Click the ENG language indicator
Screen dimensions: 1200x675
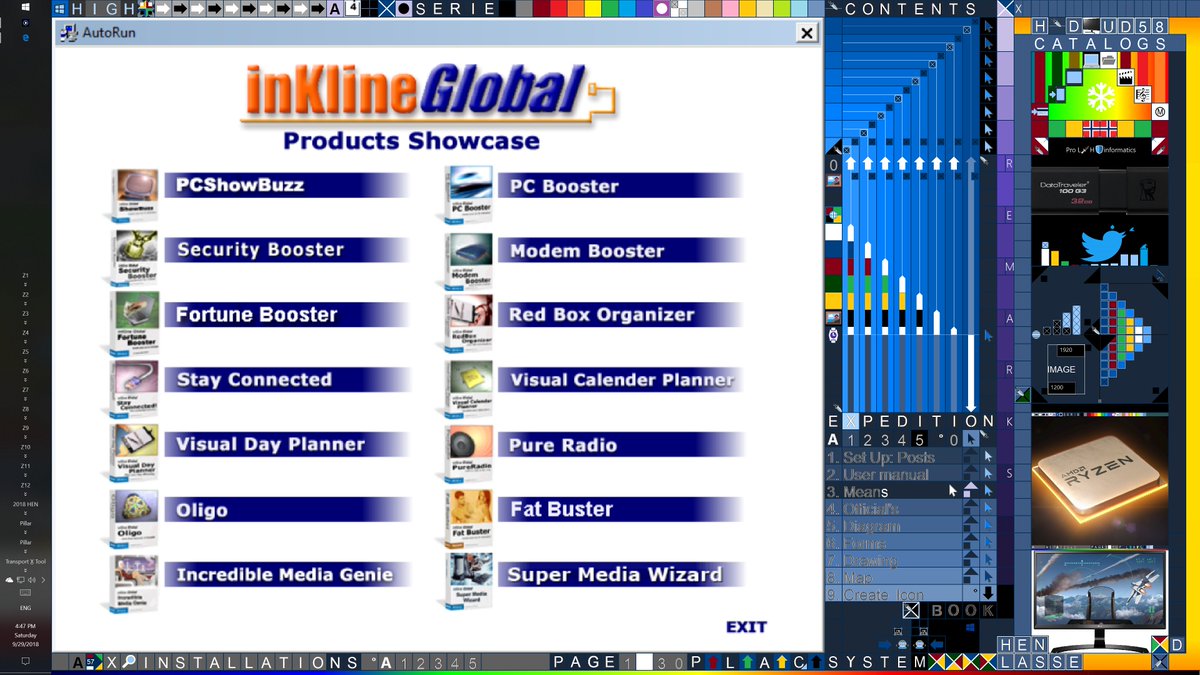point(26,607)
